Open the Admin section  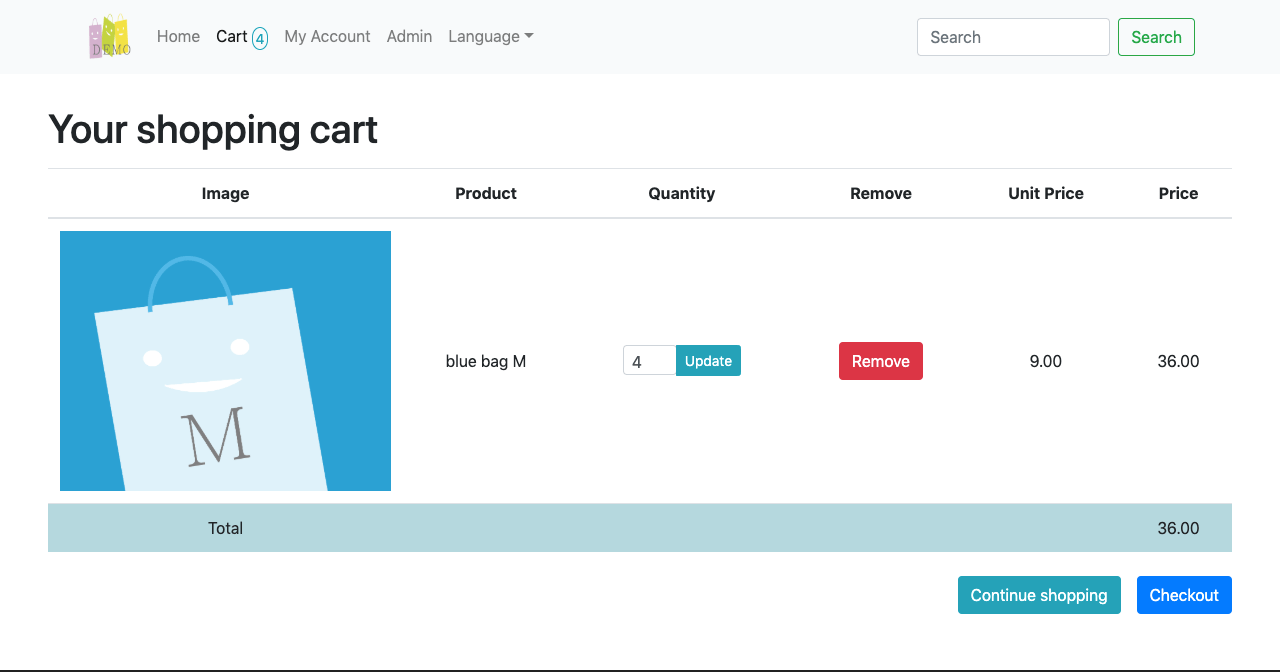[x=409, y=36]
